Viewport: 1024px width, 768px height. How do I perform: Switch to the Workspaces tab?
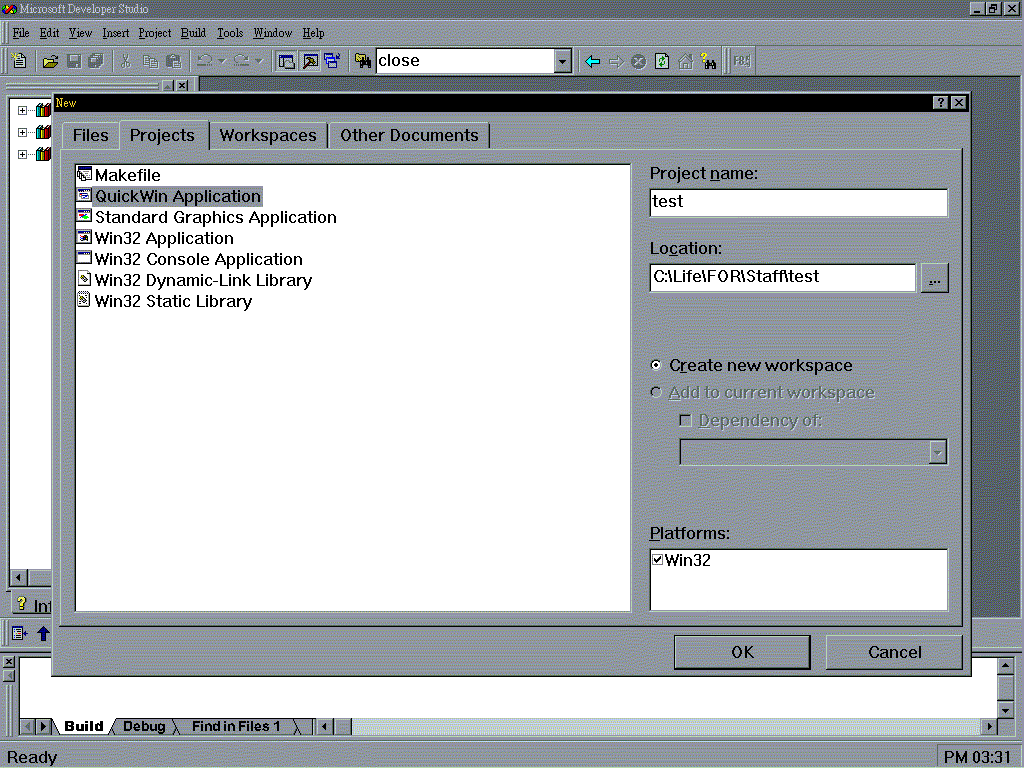tap(268, 136)
